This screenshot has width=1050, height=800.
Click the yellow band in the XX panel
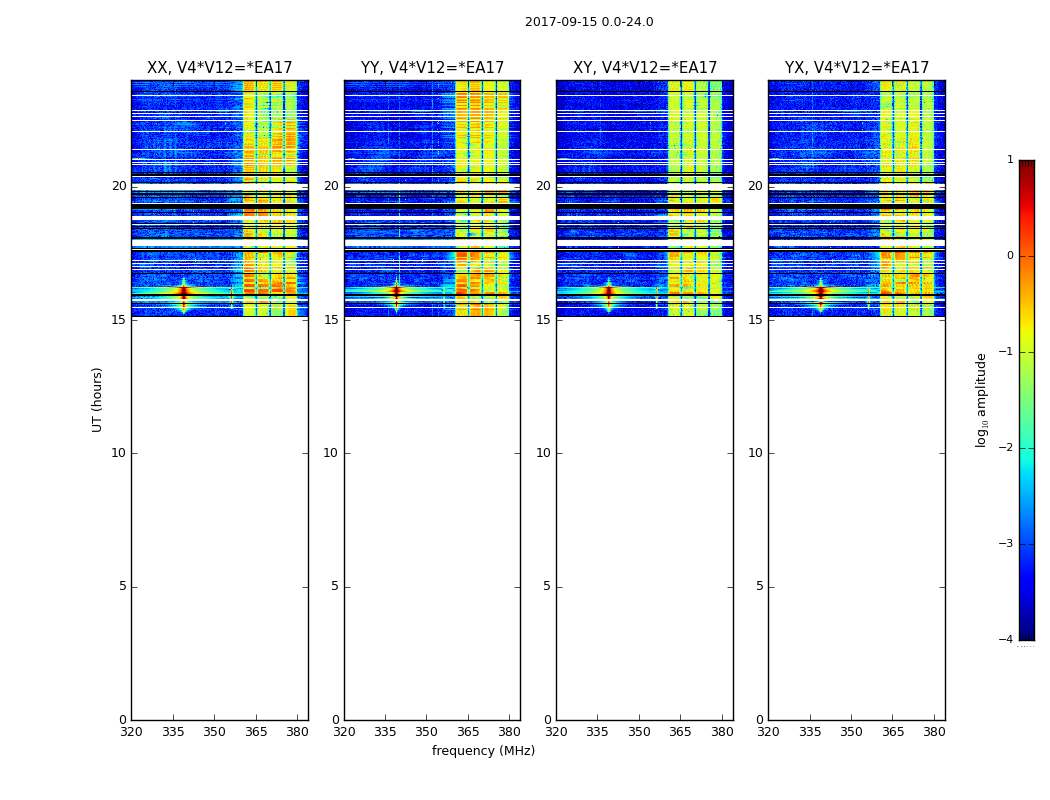(x=270, y=198)
